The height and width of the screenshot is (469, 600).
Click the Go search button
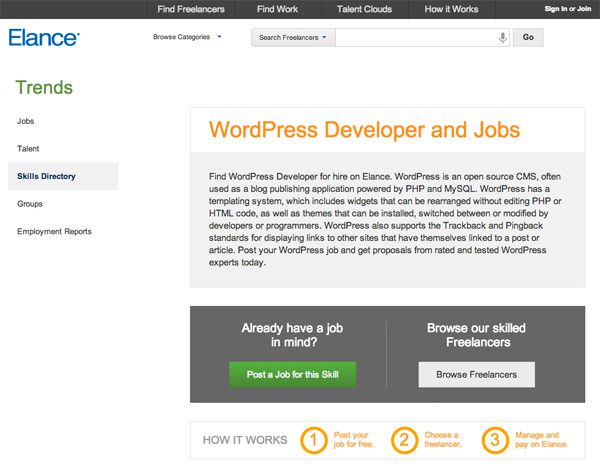pos(528,37)
